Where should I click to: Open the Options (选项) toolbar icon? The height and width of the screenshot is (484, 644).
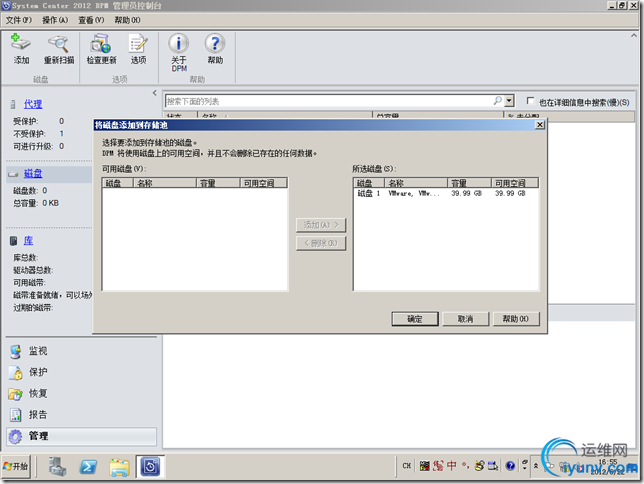click(138, 49)
